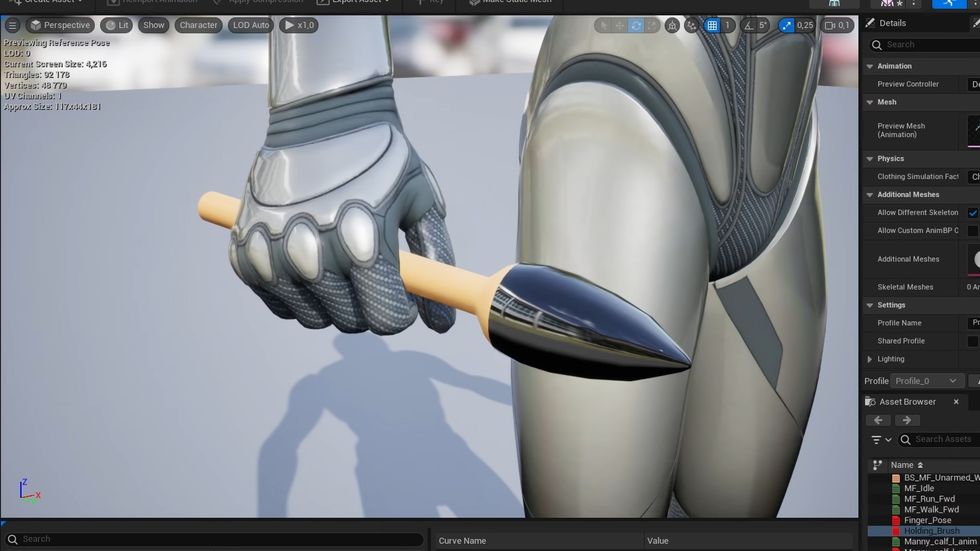
Task: Close the Asset Browser tab
Action: (956, 402)
